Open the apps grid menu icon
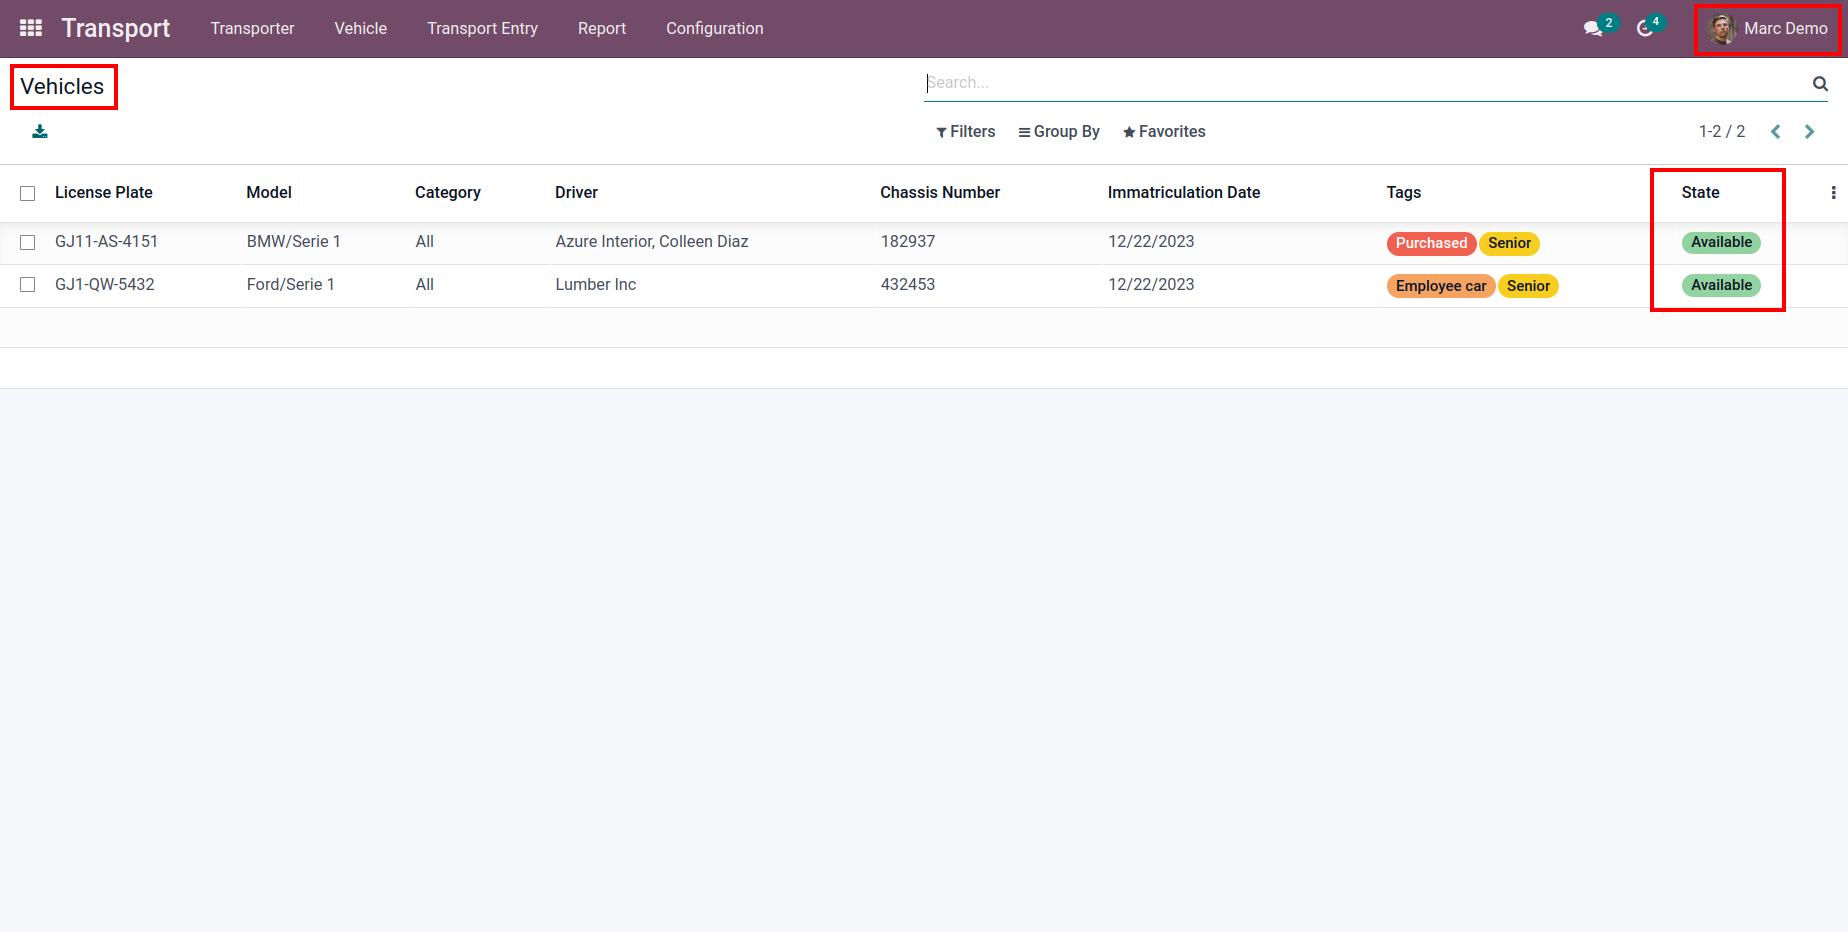This screenshot has height=932, width=1848. click(31, 28)
